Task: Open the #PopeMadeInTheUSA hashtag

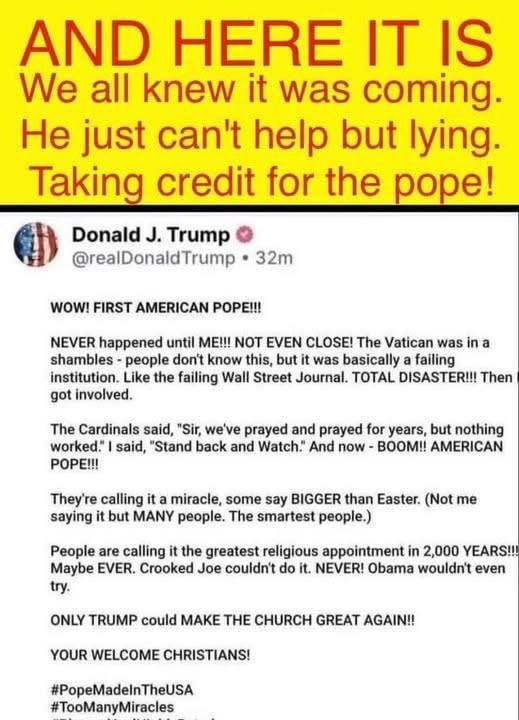Action: pyautogui.click(x=122, y=690)
